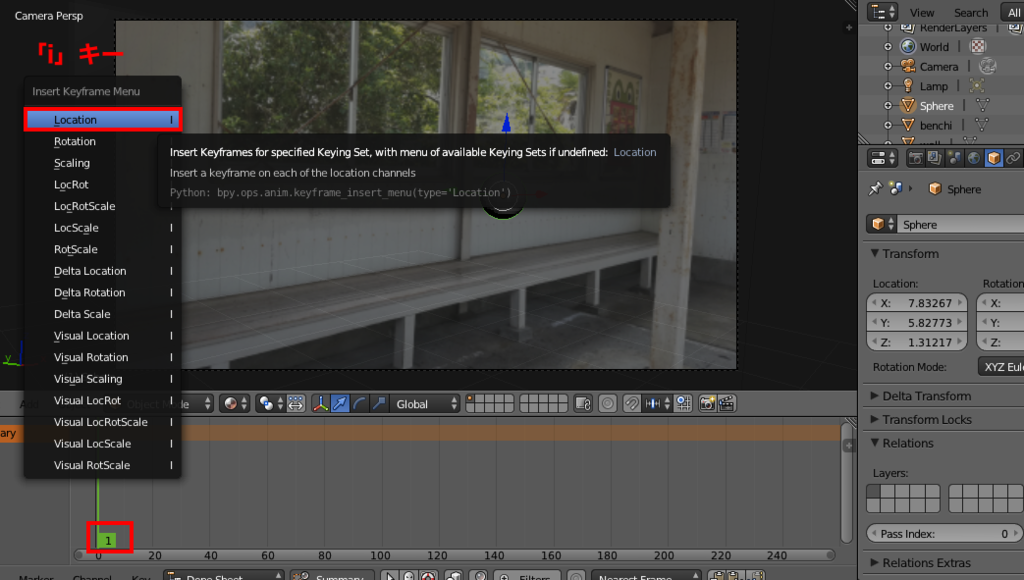This screenshot has width=1024, height=580.
Task: Collapse the Transform panel
Action: tap(904, 253)
